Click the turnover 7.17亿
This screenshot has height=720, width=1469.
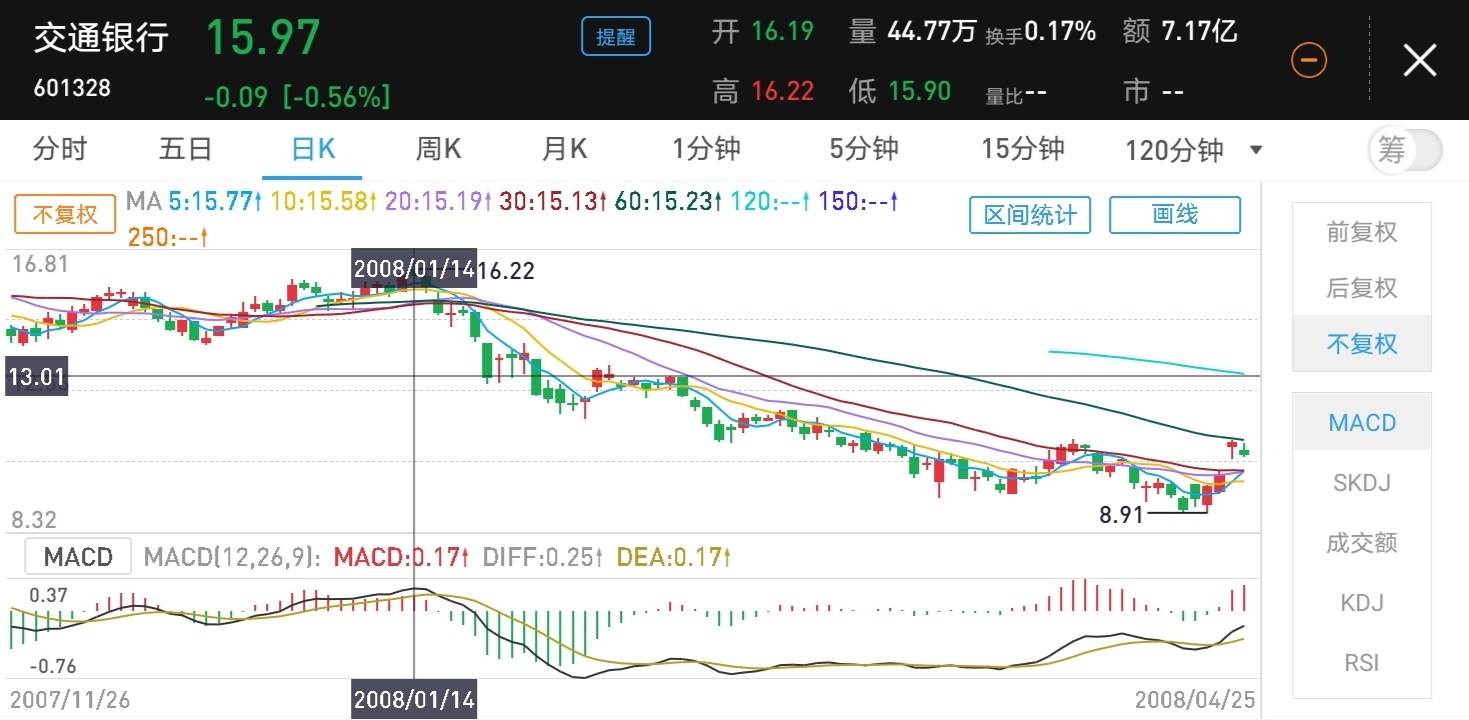tap(1199, 31)
